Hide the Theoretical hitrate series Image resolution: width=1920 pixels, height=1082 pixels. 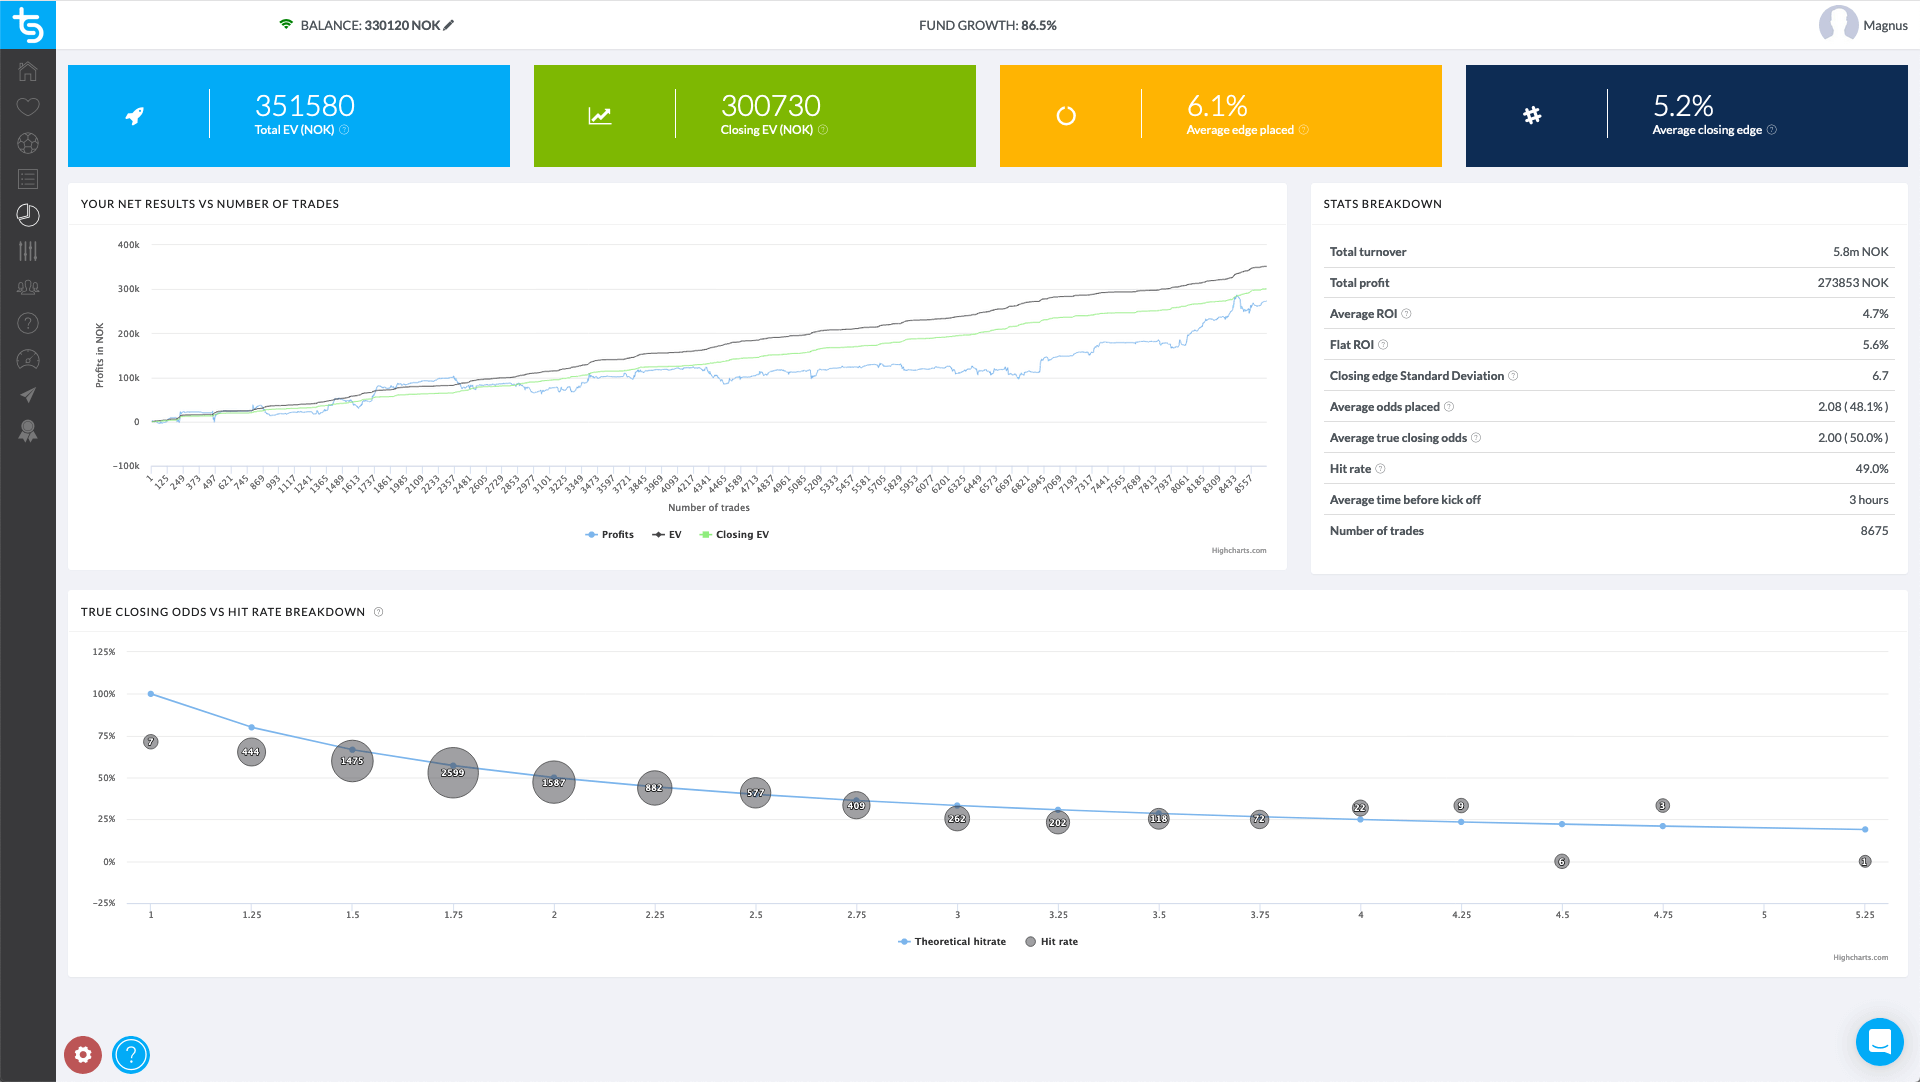click(952, 942)
